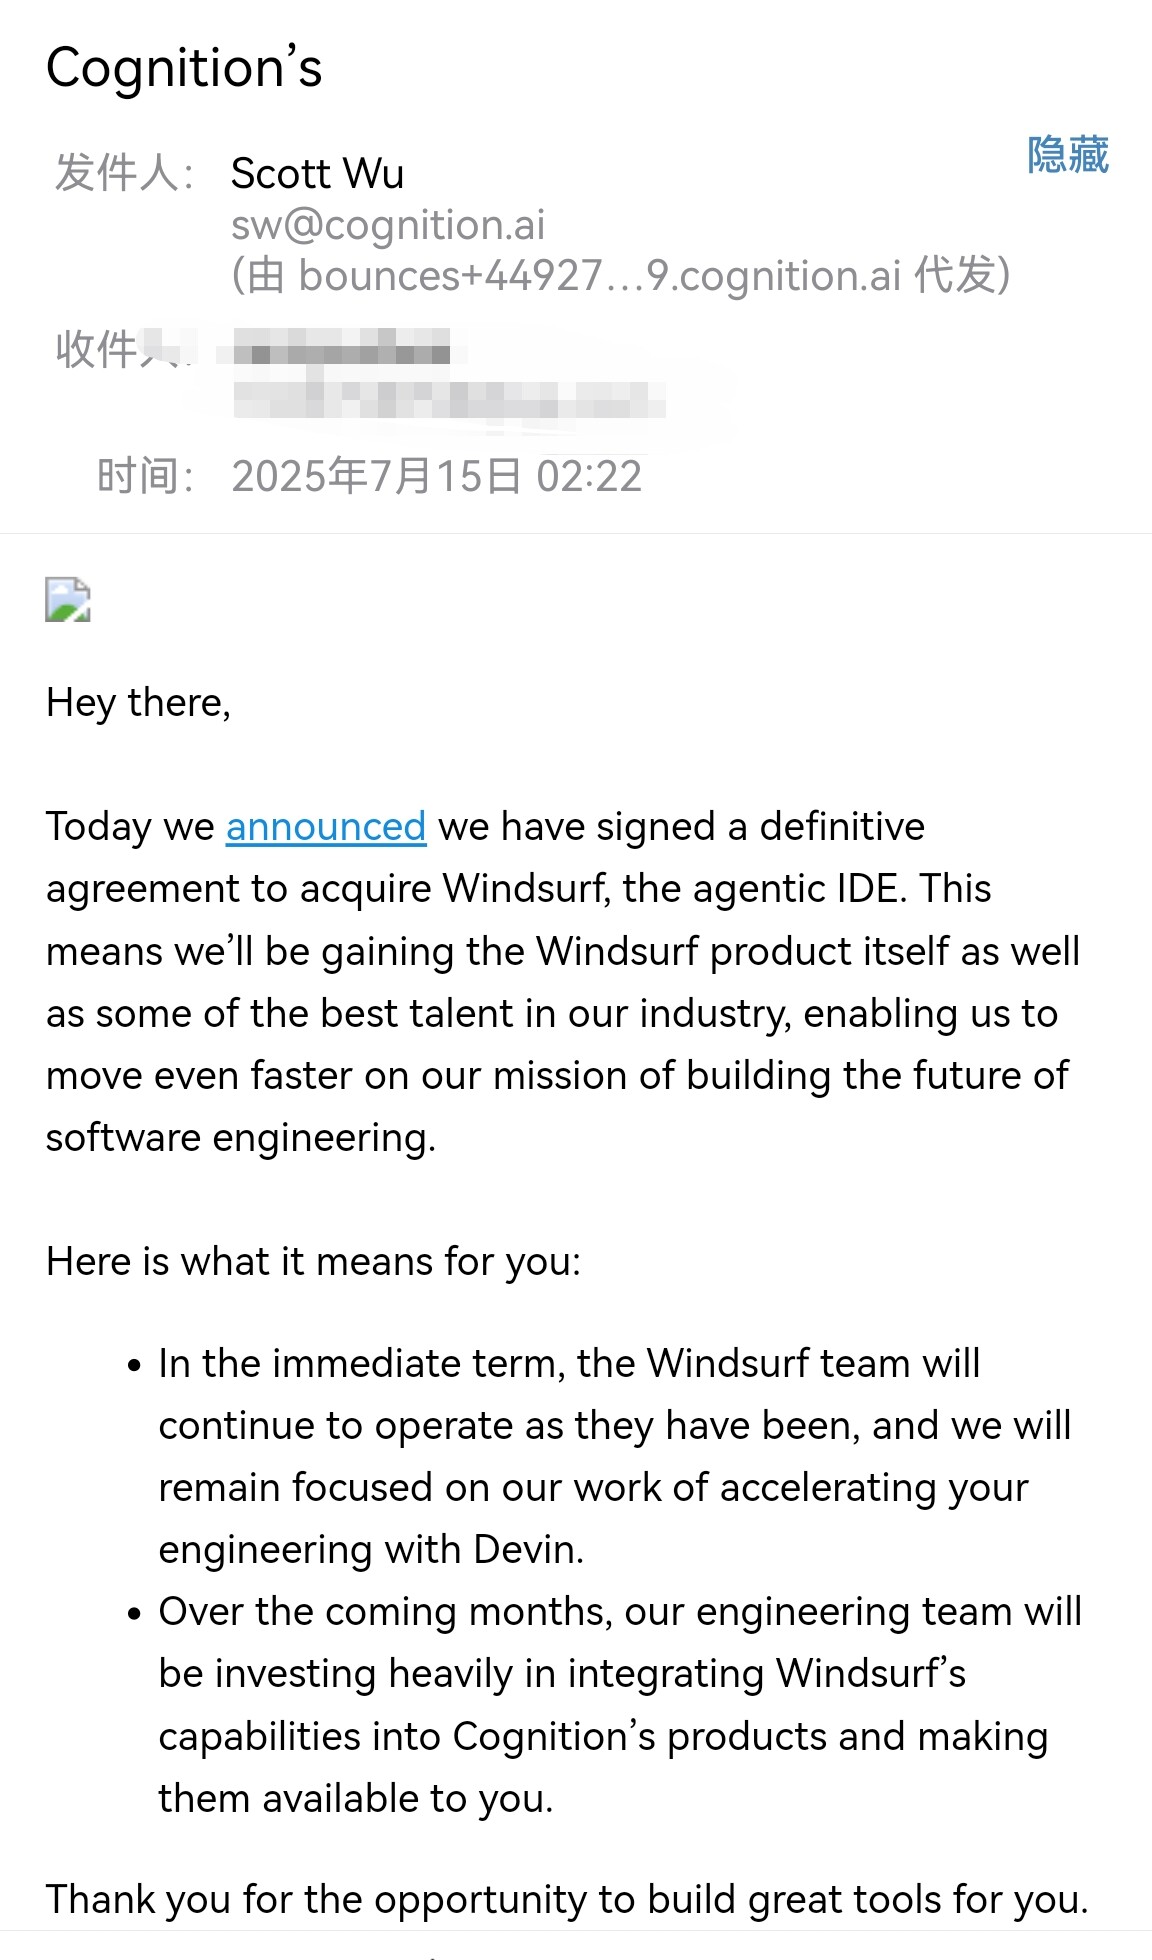Image resolution: width=1152 pixels, height=1960 pixels.
Task: Tap the blurred recipient name
Action: (x=342, y=352)
